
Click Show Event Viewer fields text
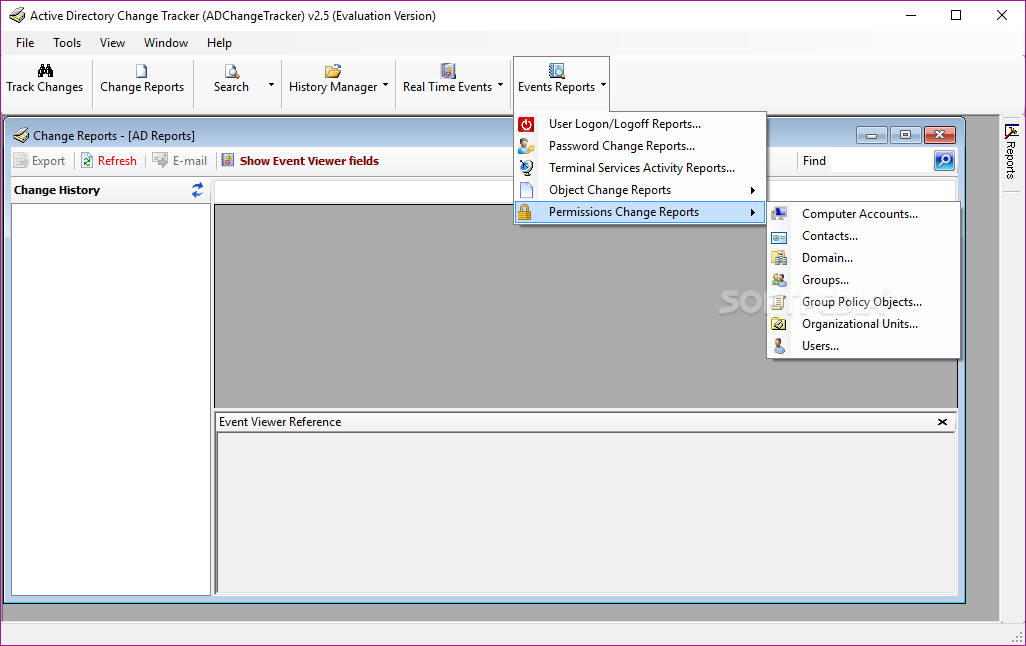tap(309, 161)
